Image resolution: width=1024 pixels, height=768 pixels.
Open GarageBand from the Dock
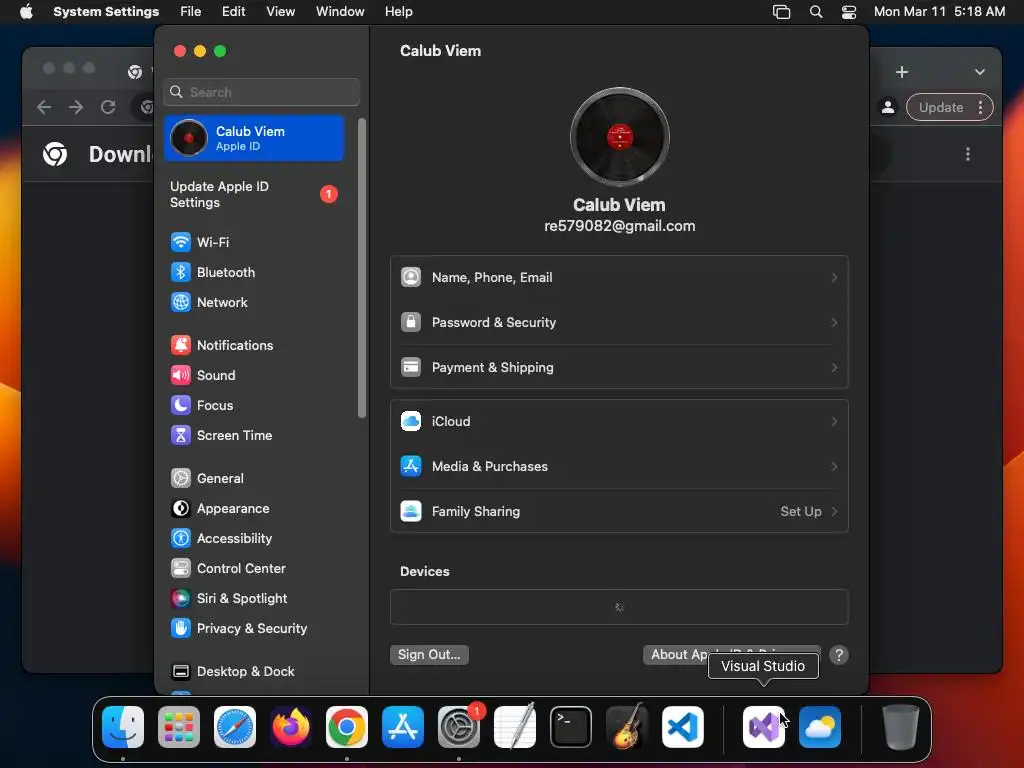[x=627, y=727]
